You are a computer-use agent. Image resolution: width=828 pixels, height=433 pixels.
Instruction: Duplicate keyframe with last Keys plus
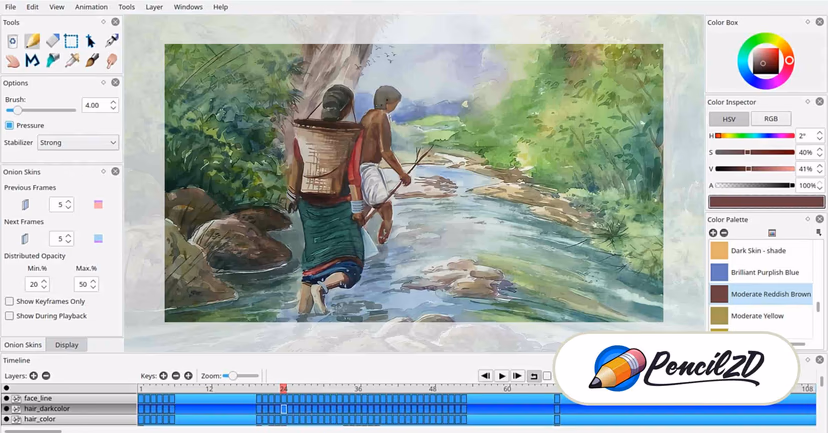(x=188, y=376)
